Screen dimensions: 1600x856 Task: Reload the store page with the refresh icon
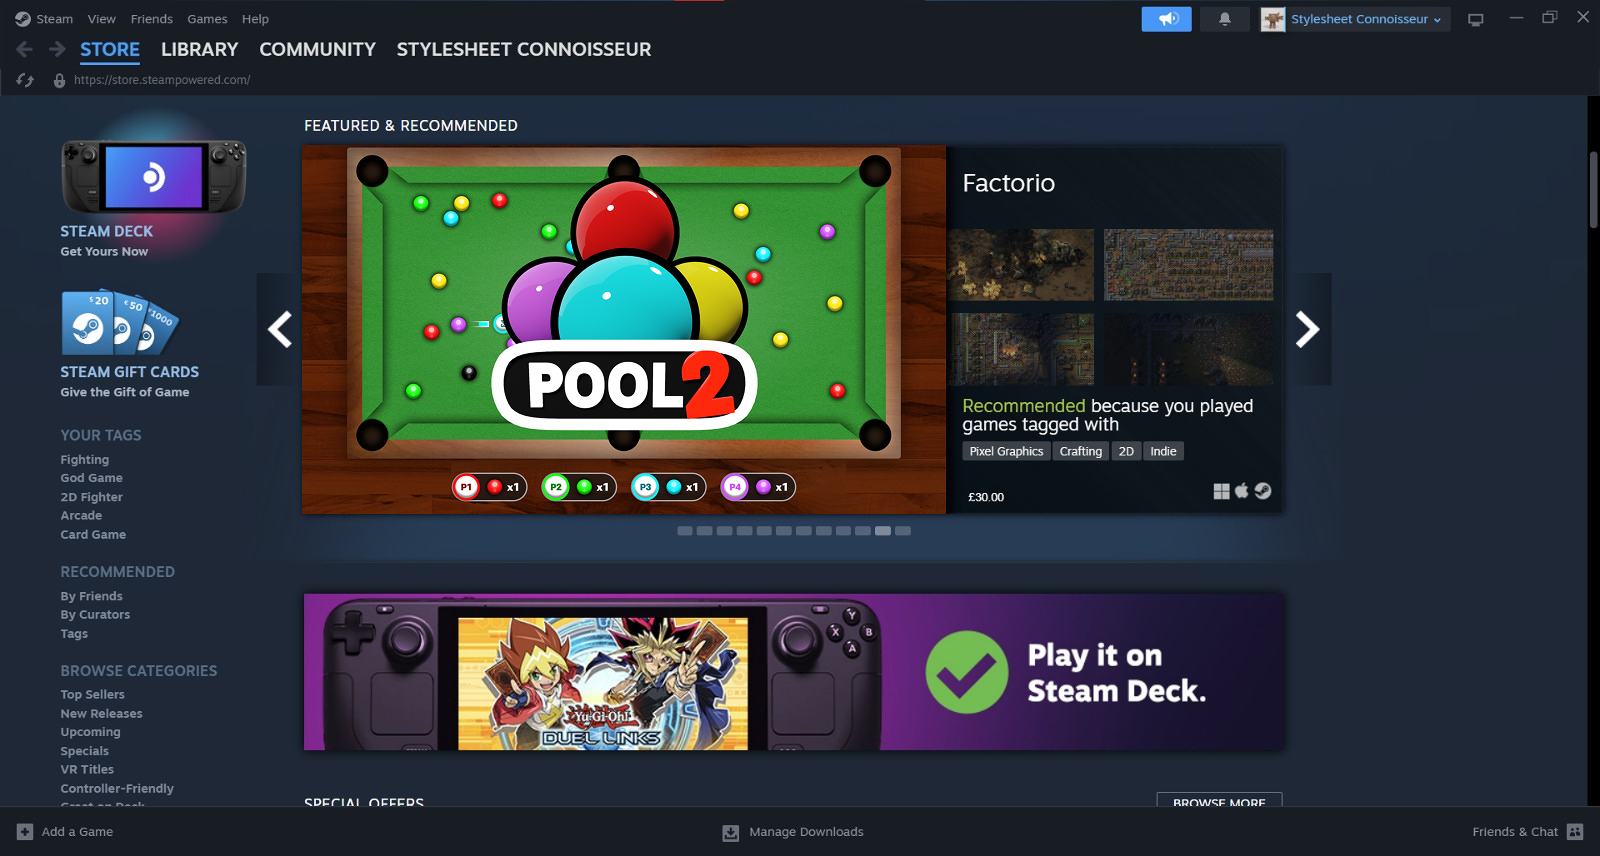[25, 80]
